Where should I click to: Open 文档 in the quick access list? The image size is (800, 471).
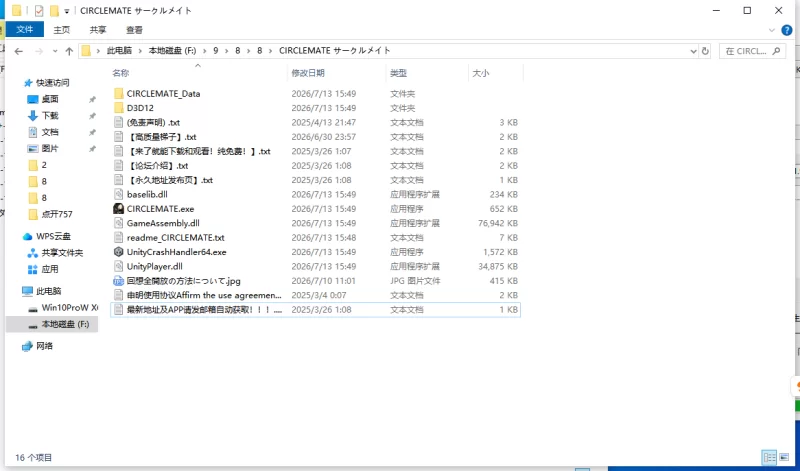click(x=50, y=132)
